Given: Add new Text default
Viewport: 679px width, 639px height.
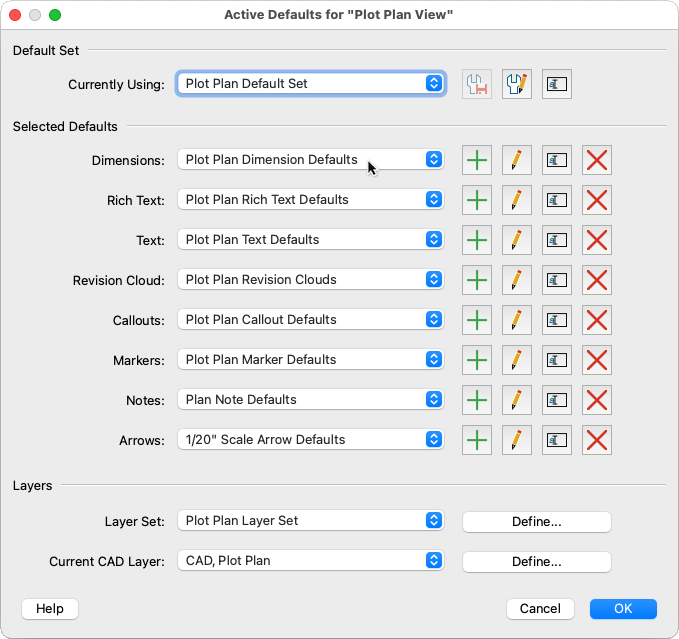Looking at the screenshot, I should [477, 240].
